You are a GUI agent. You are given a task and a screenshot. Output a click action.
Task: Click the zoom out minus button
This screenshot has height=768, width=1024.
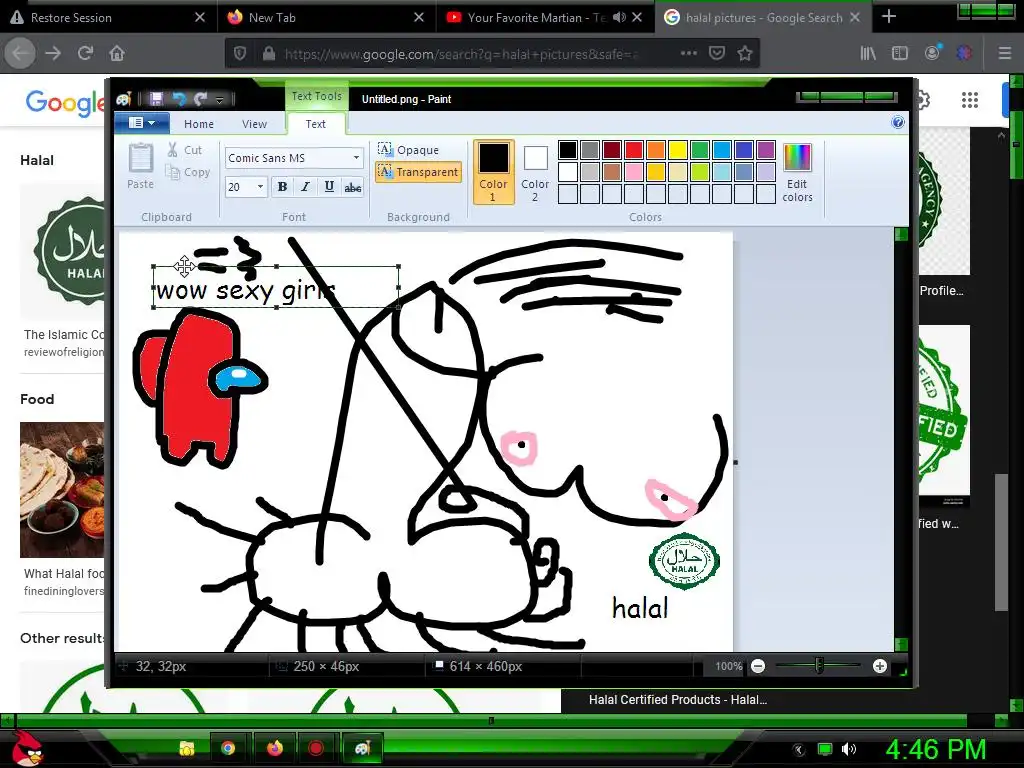(x=758, y=666)
